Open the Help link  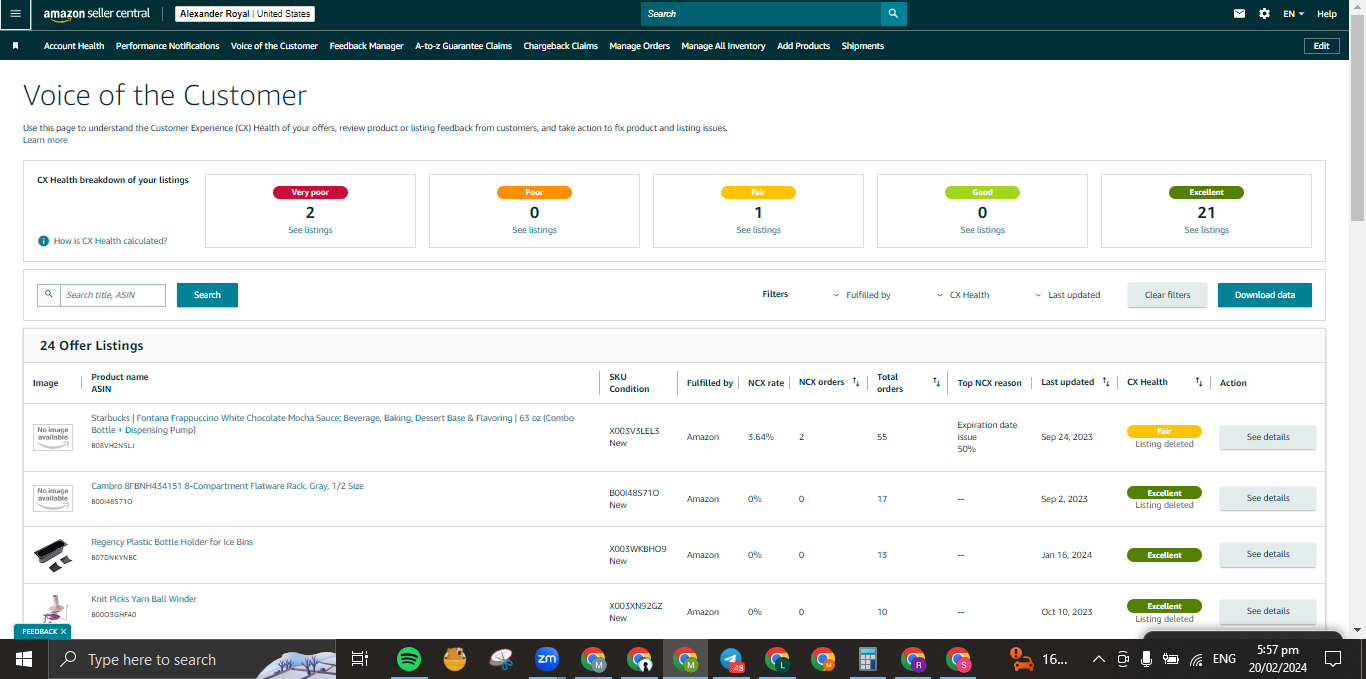tap(1326, 14)
